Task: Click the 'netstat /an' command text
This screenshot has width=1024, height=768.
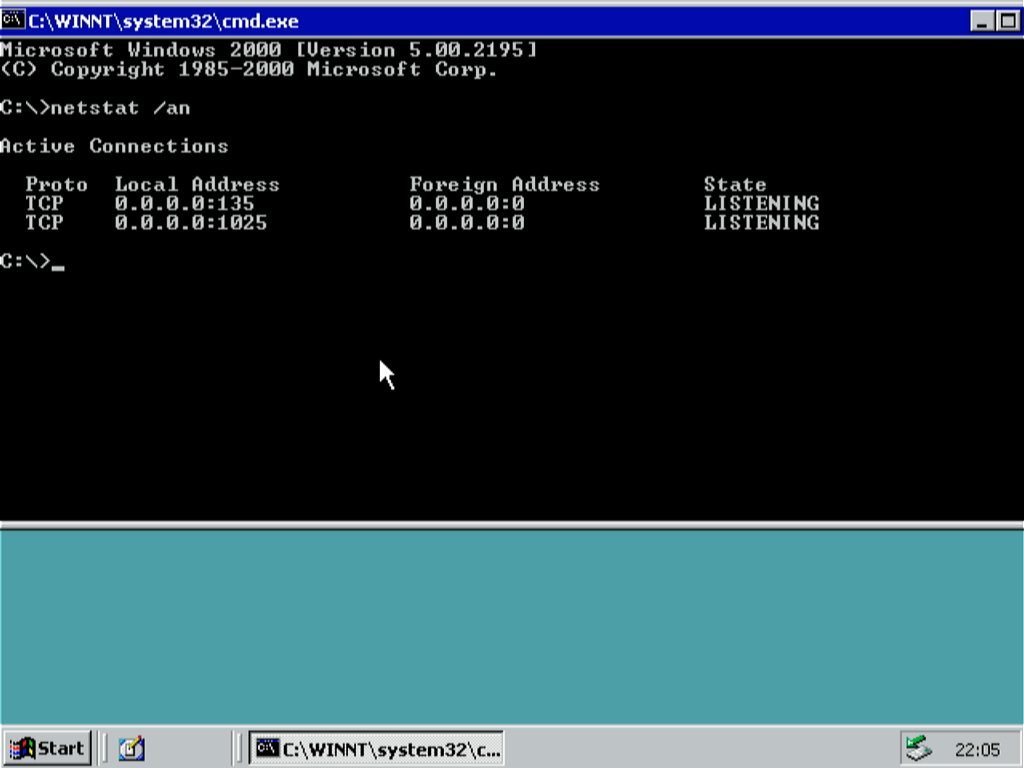Action: coord(120,108)
